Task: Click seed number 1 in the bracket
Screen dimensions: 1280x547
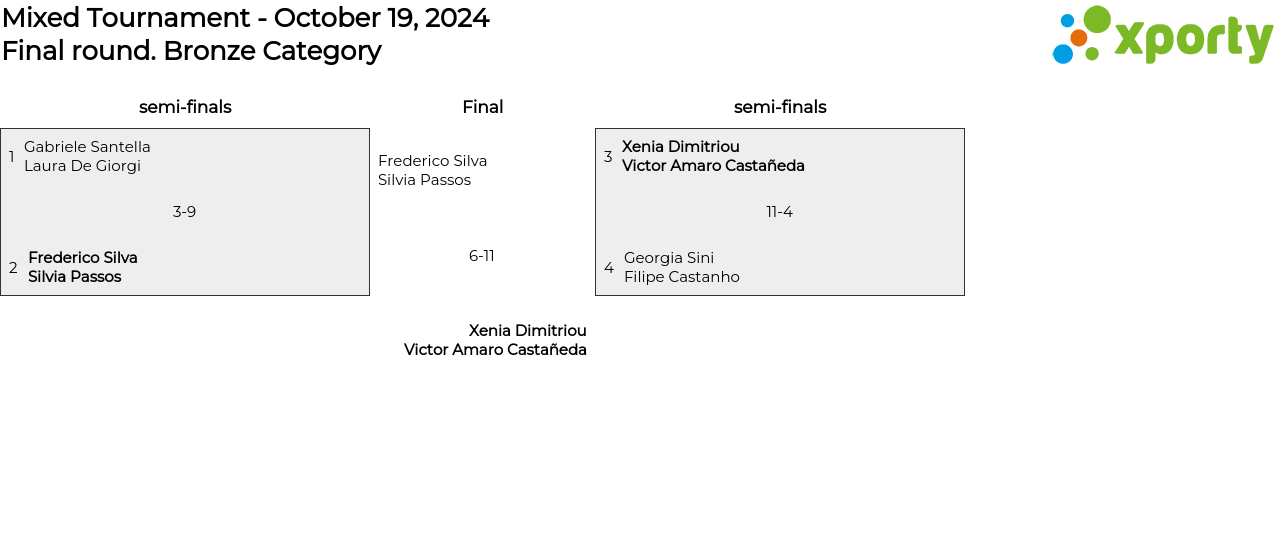Action: click(x=11, y=157)
